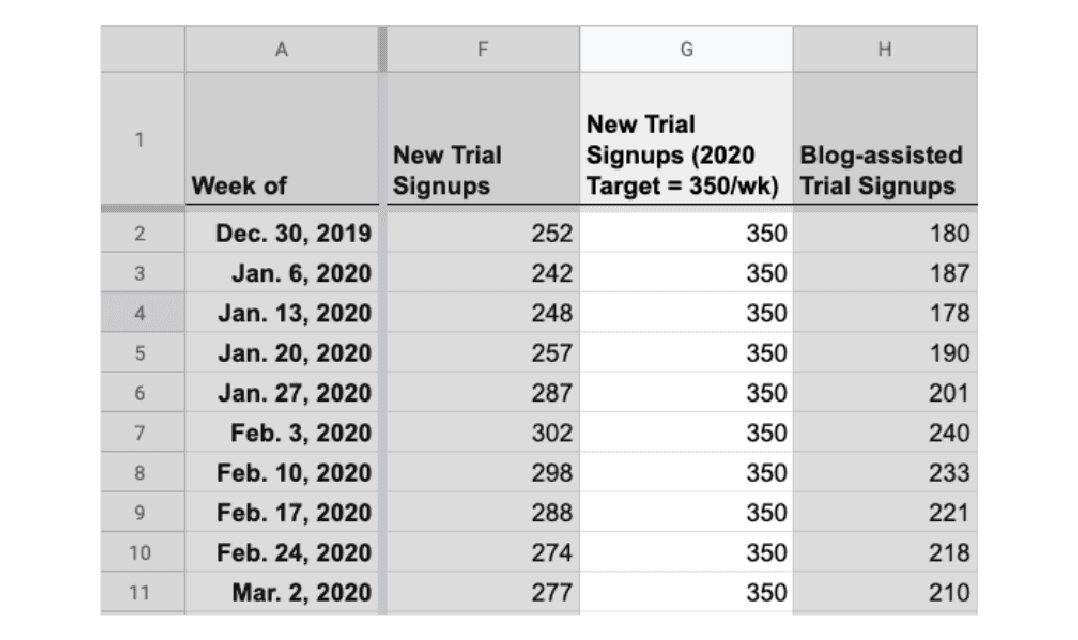Click the select-all corner box

(x=142, y=49)
